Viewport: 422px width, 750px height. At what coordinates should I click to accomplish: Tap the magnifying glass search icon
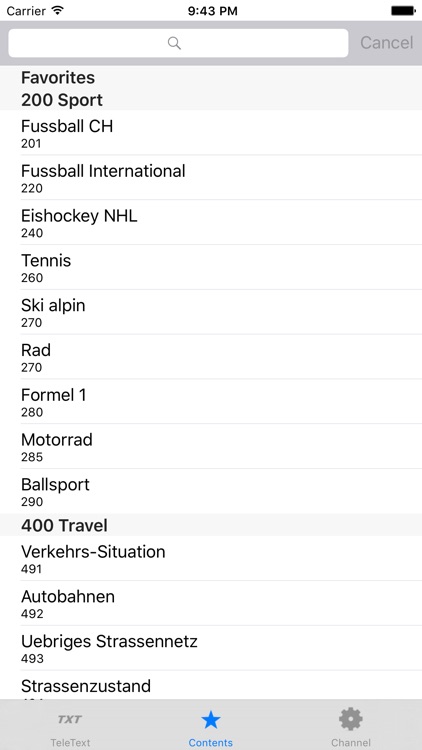175,43
